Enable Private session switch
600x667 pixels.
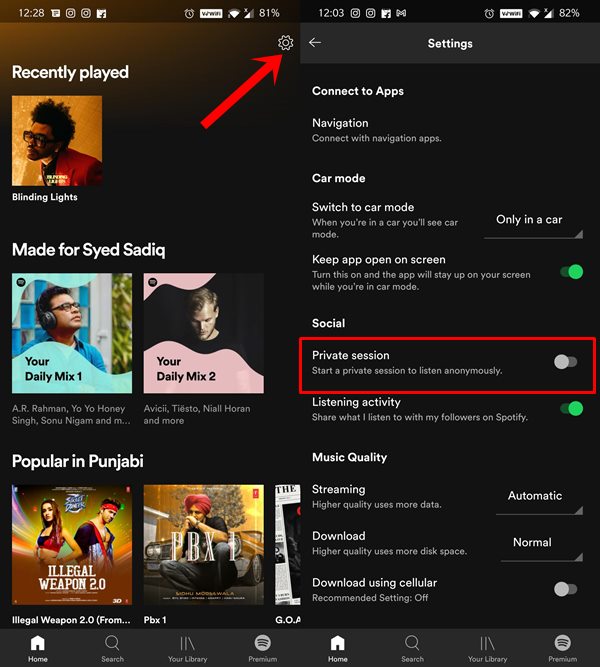[x=566, y=362]
